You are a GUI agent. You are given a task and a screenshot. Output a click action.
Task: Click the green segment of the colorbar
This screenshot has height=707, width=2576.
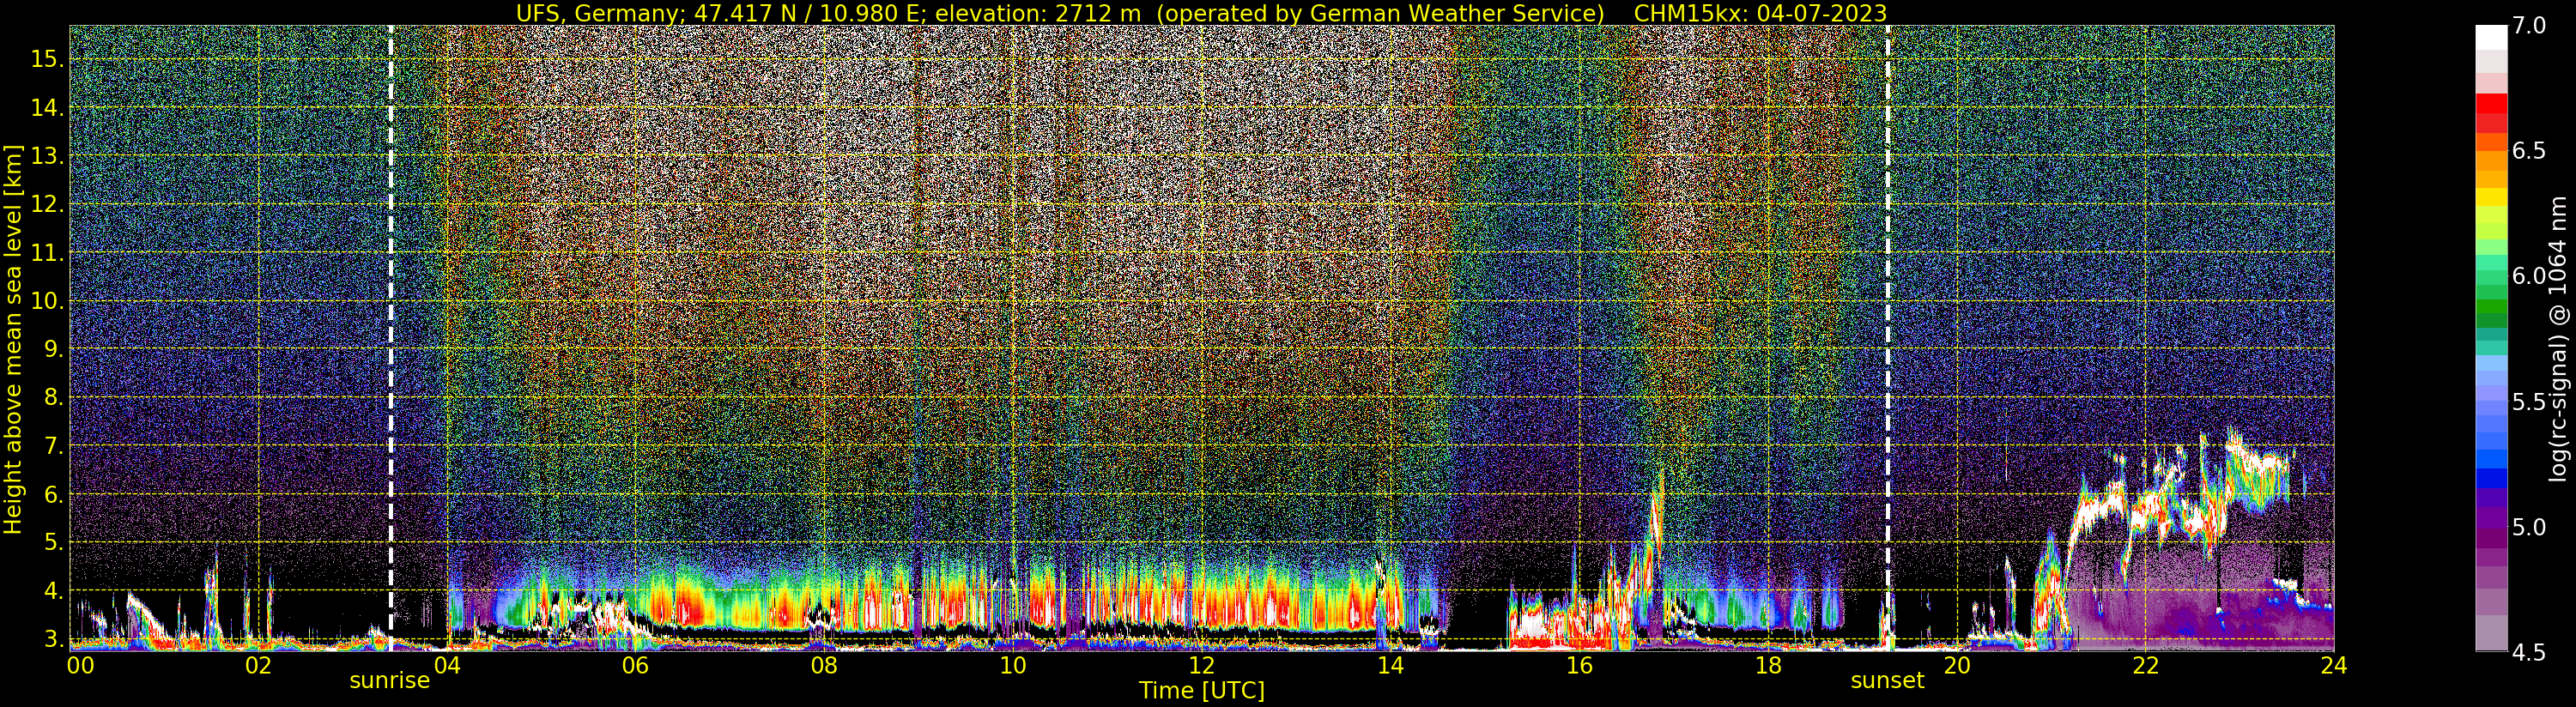coord(2490,305)
